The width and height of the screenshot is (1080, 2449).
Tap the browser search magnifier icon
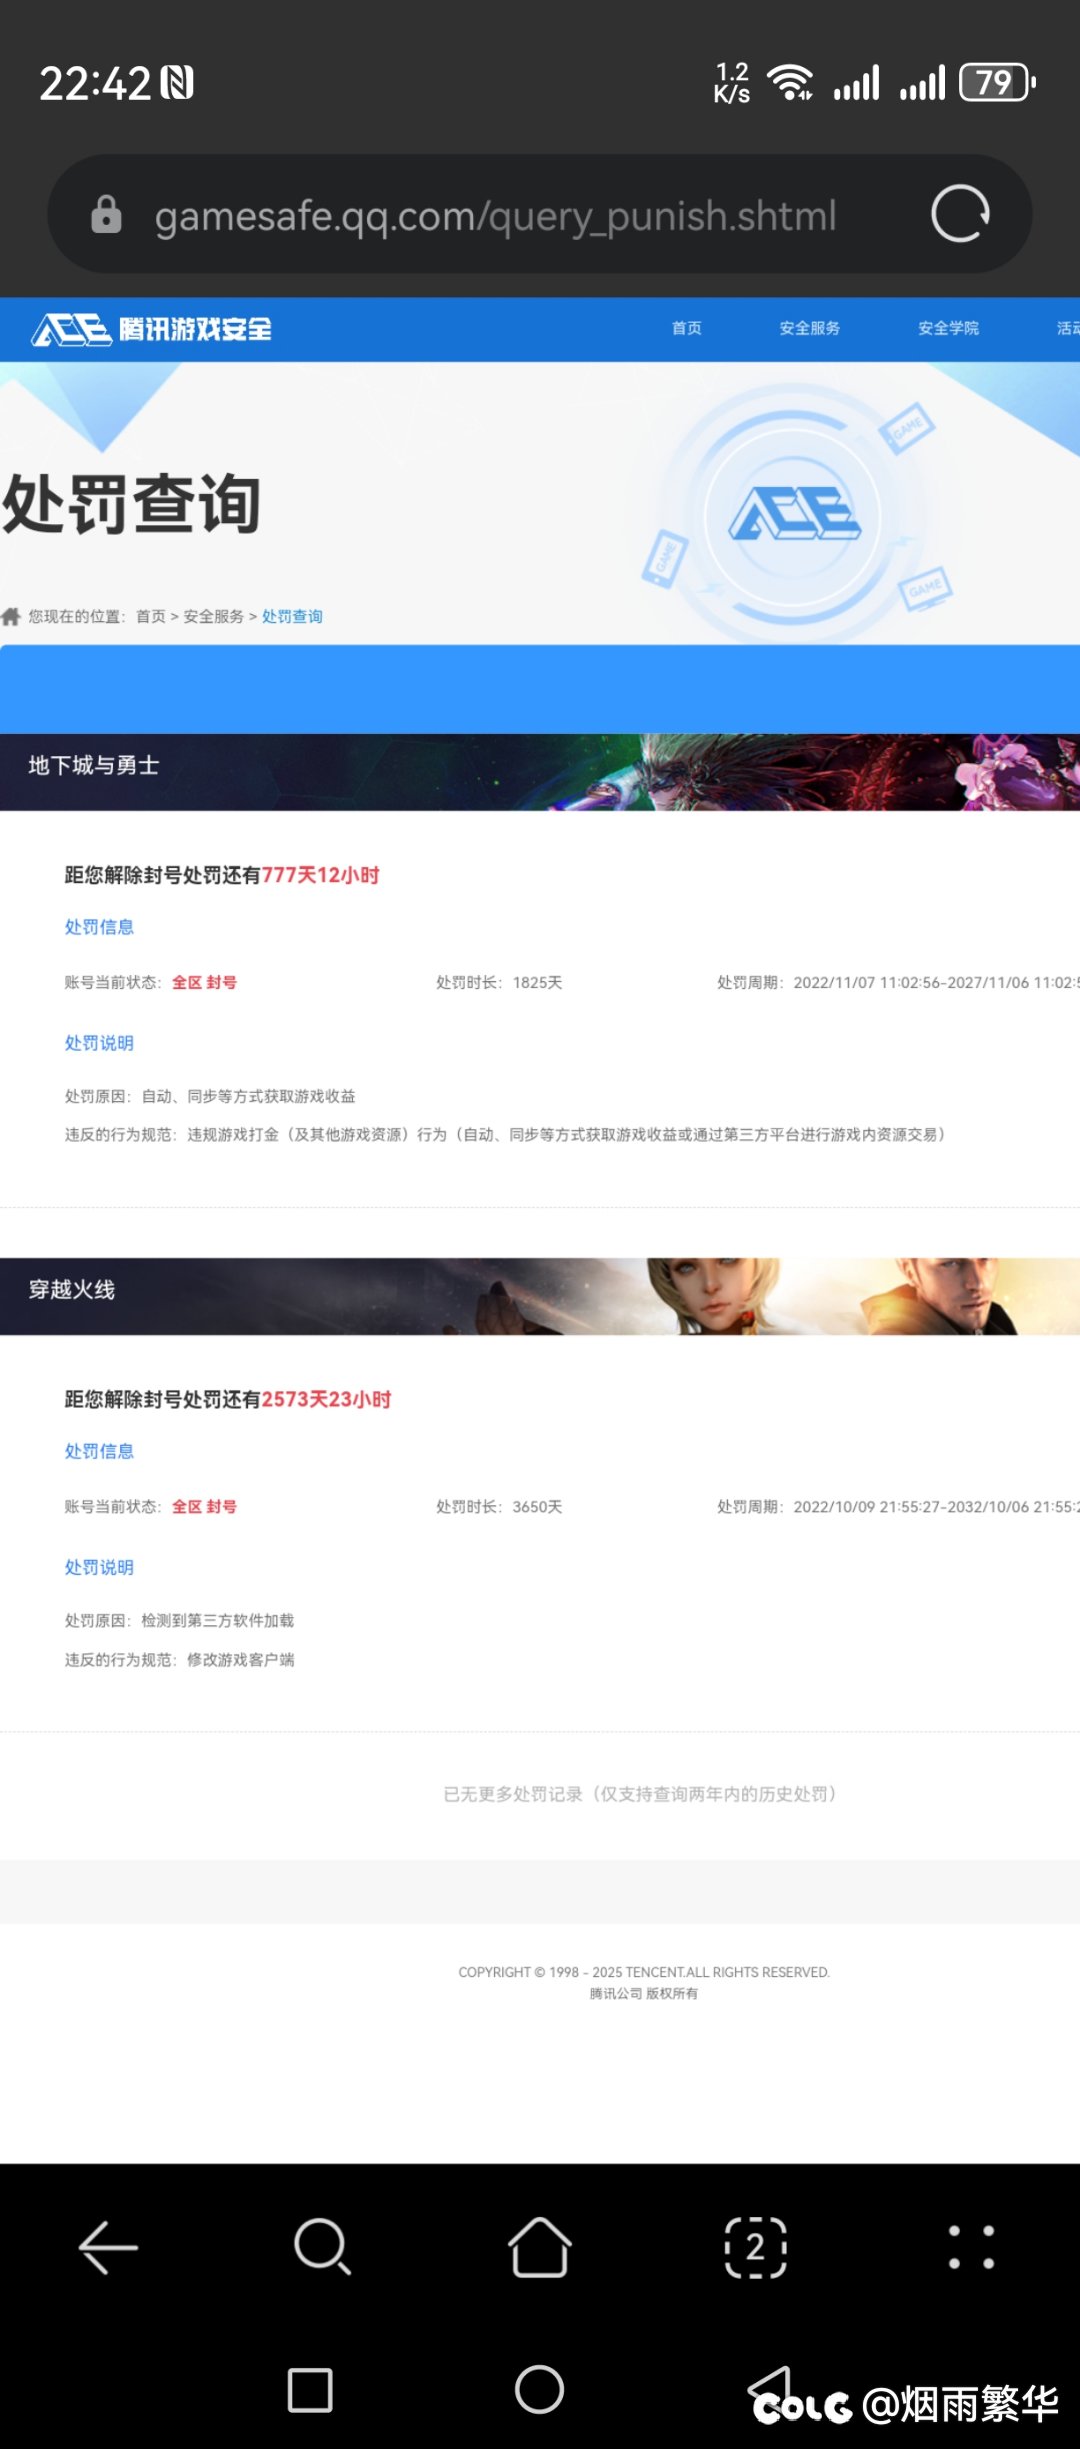(x=322, y=2247)
